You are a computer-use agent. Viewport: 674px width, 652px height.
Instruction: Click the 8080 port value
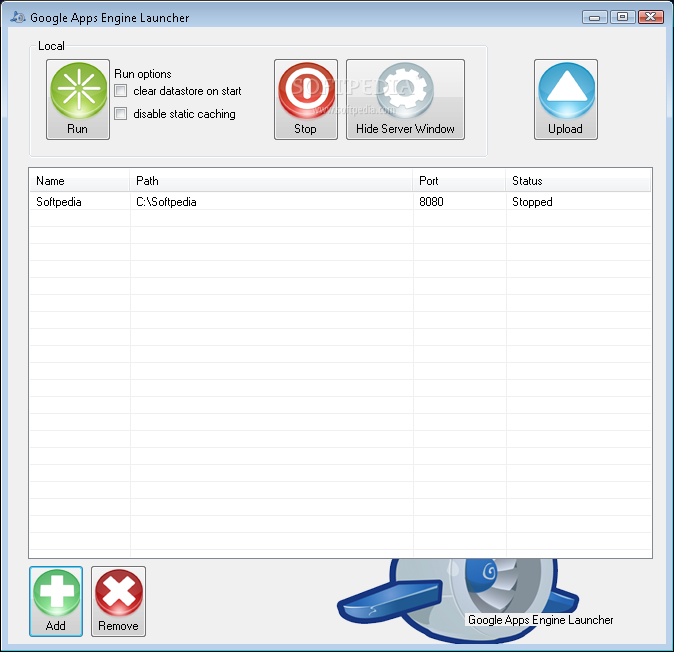pyautogui.click(x=431, y=202)
